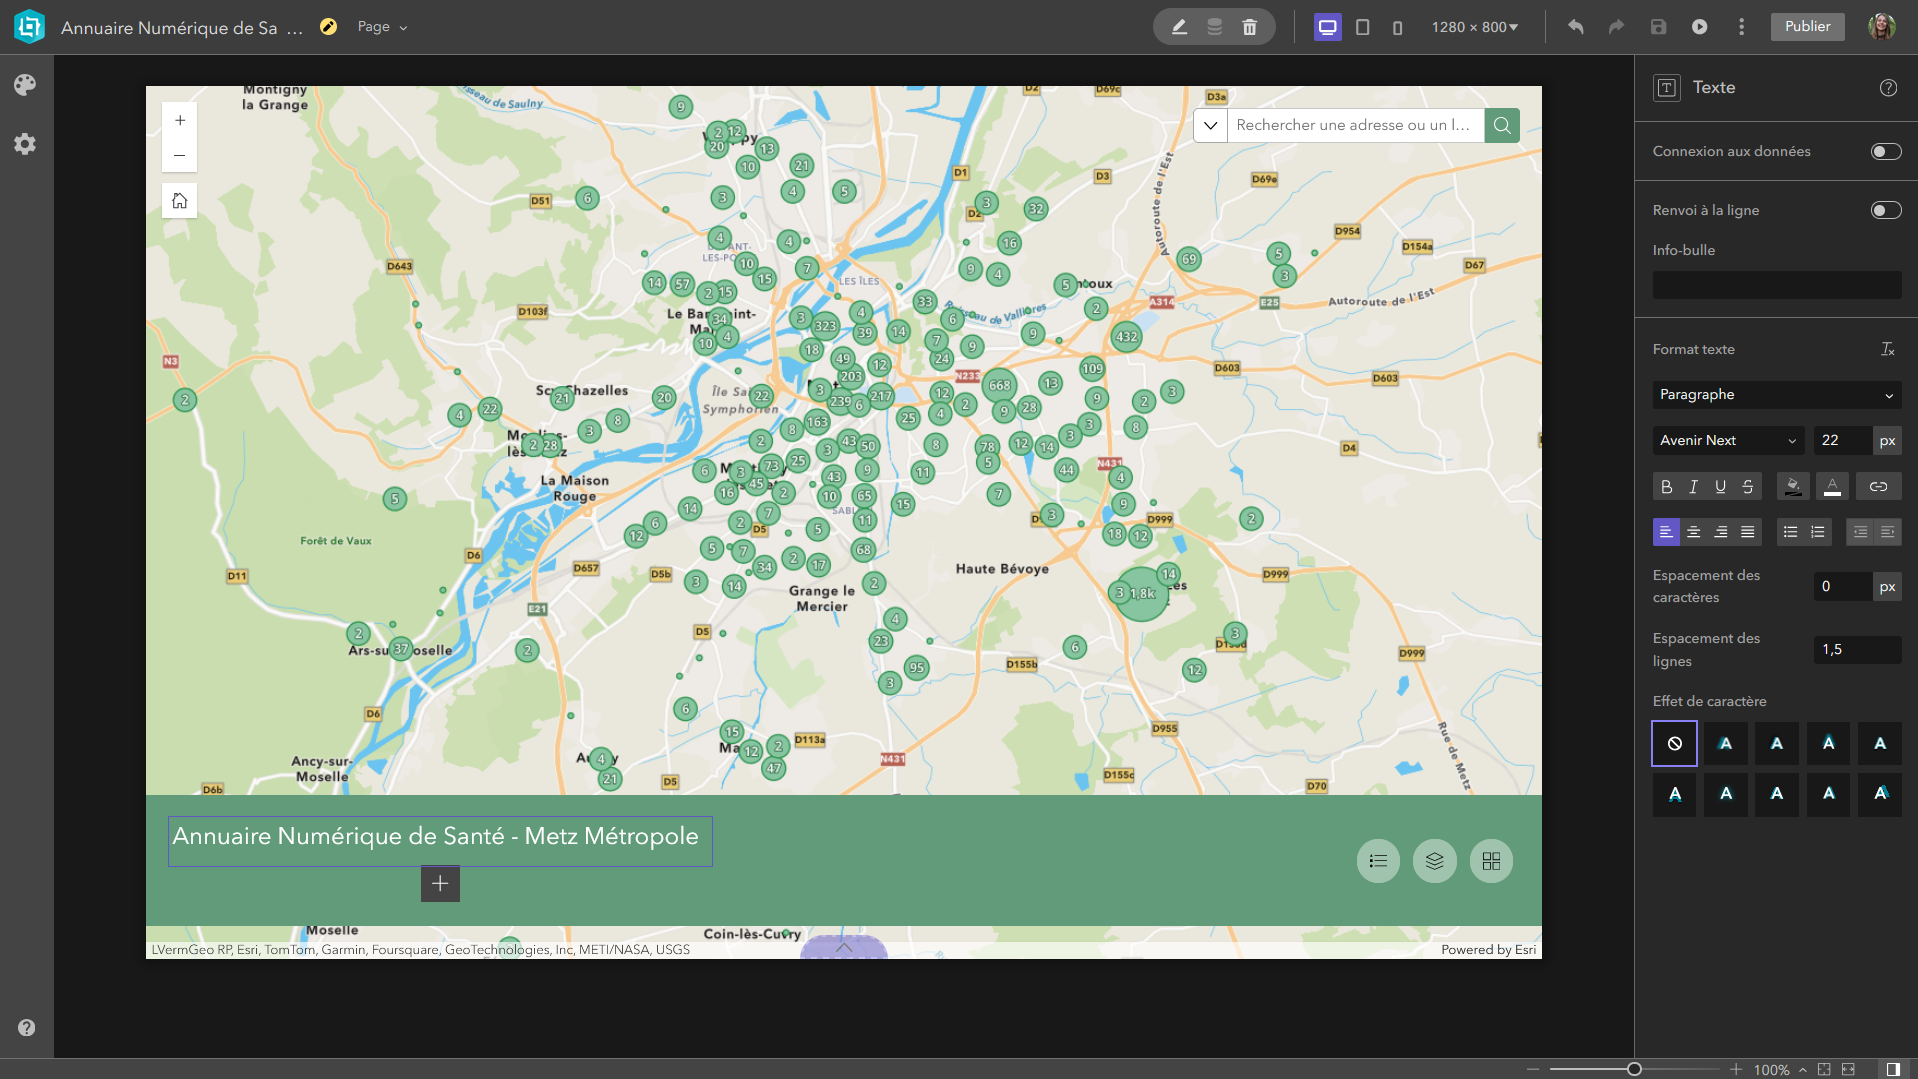Open the Theme palette panel
1918x1079 pixels.
25,85
